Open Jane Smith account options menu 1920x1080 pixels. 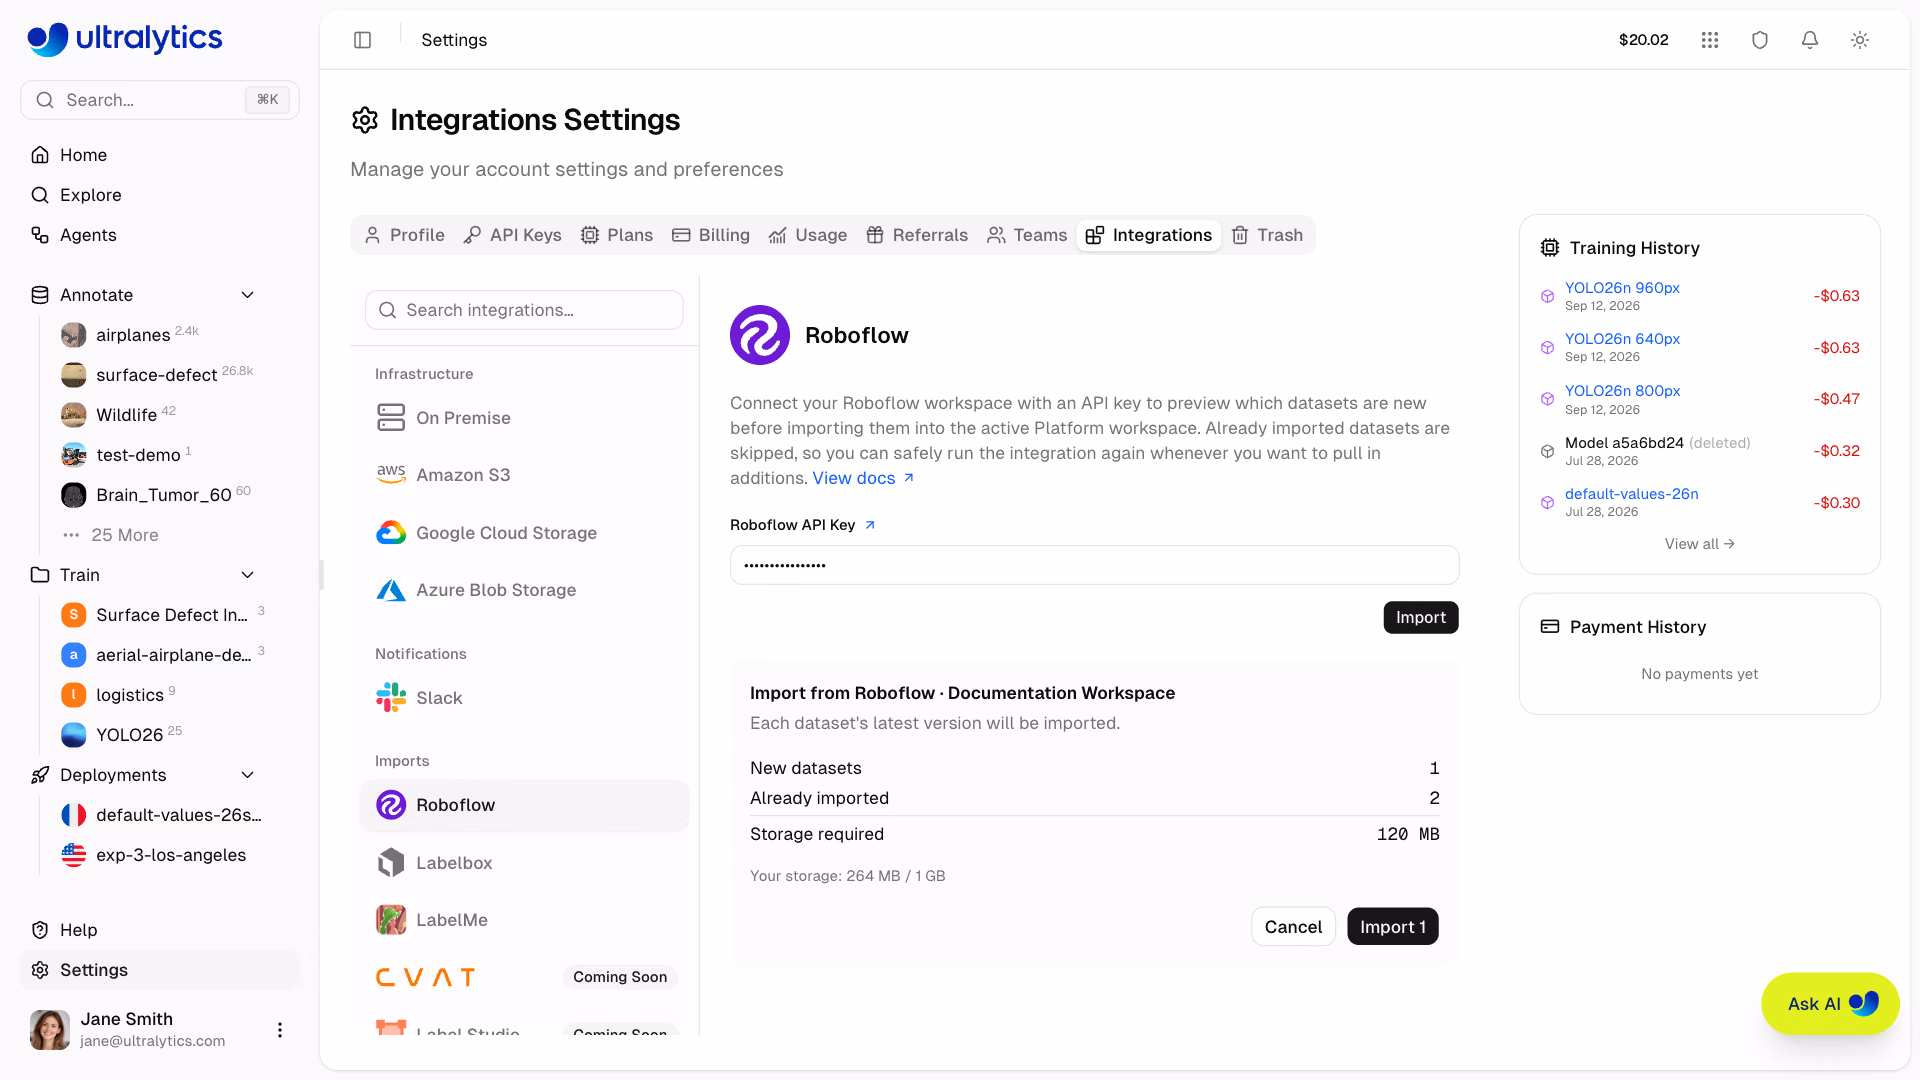click(x=280, y=1030)
